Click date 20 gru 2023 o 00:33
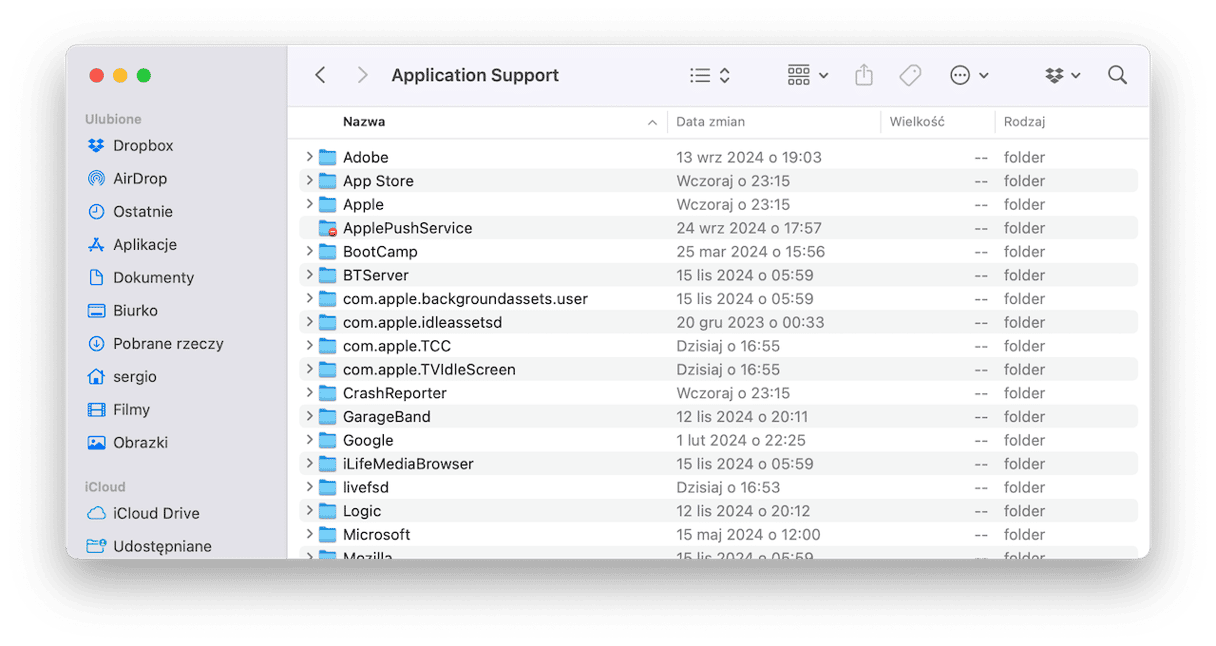This screenshot has width=1216, height=646. [750, 322]
